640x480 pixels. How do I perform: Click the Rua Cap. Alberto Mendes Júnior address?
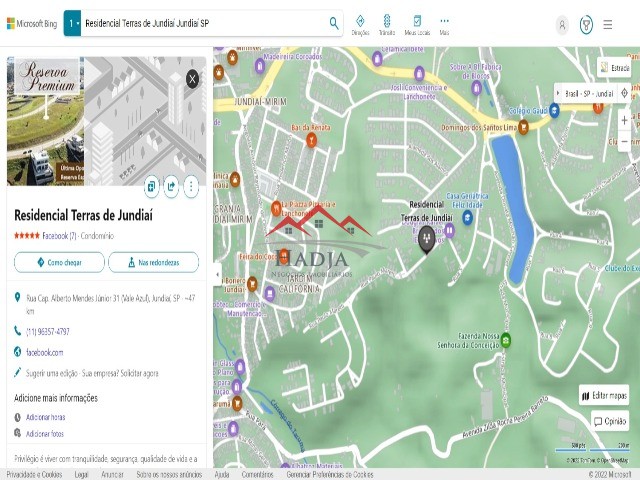110,304
